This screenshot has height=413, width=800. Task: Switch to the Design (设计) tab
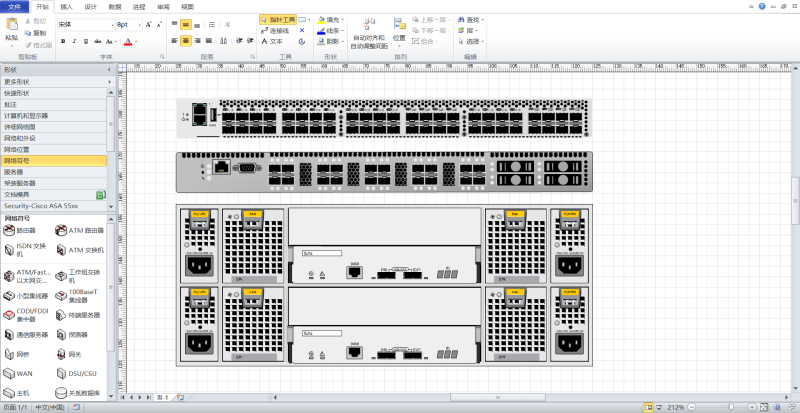pyautogui.click(x=90, y=7)
